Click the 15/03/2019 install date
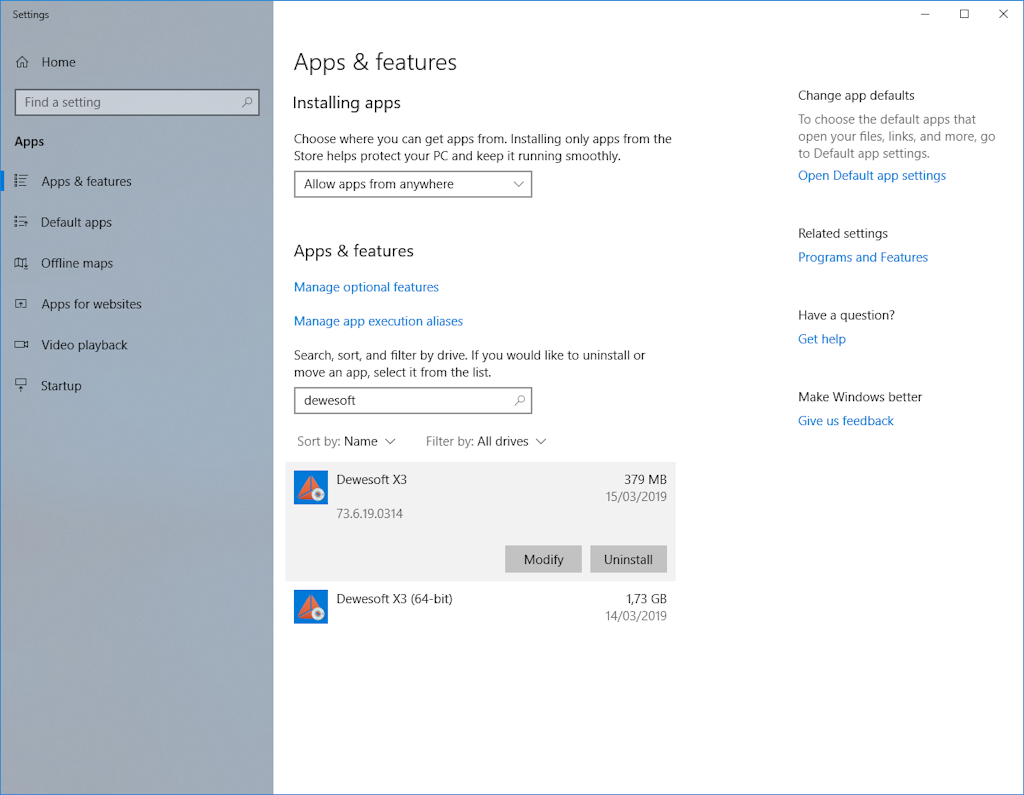The image size is (1024, 795). coord(635,496)
